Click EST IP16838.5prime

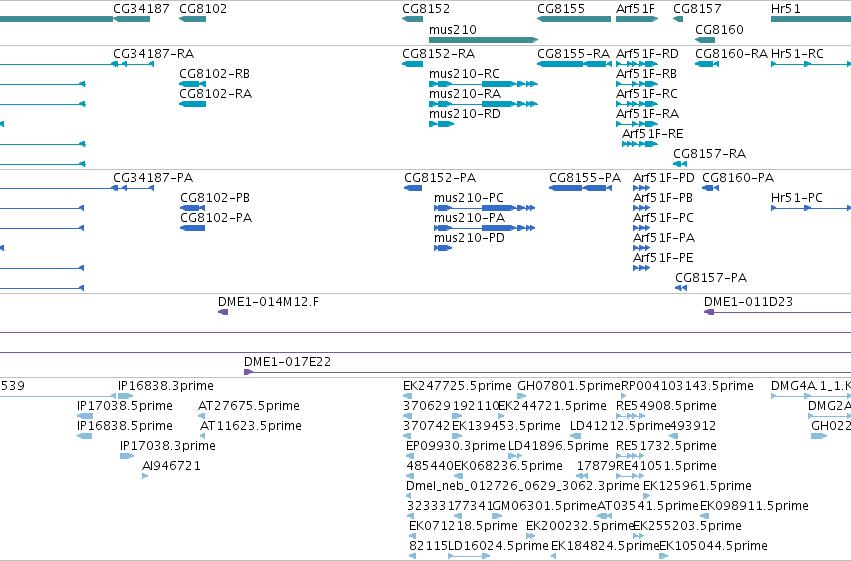tap(125, 426)
